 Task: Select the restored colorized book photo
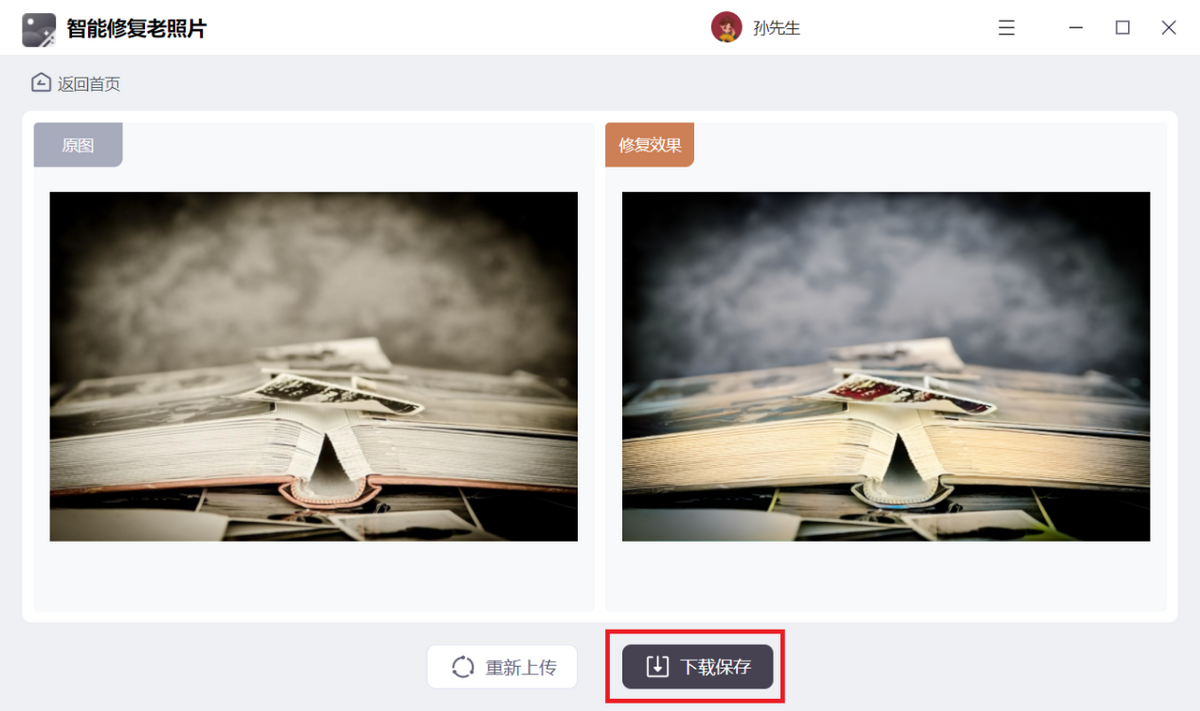click(886, 367)
